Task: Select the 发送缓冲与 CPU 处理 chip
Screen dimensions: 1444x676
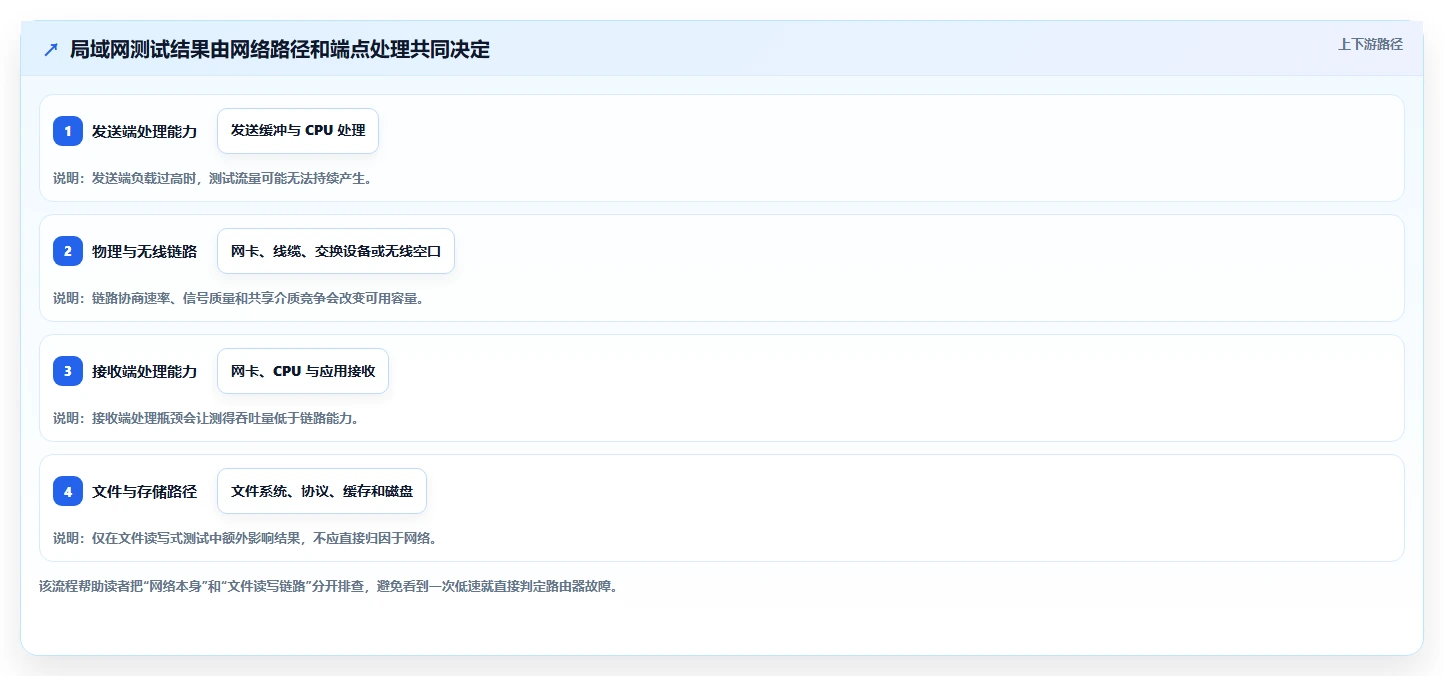Action: click(x=298, y=131)
